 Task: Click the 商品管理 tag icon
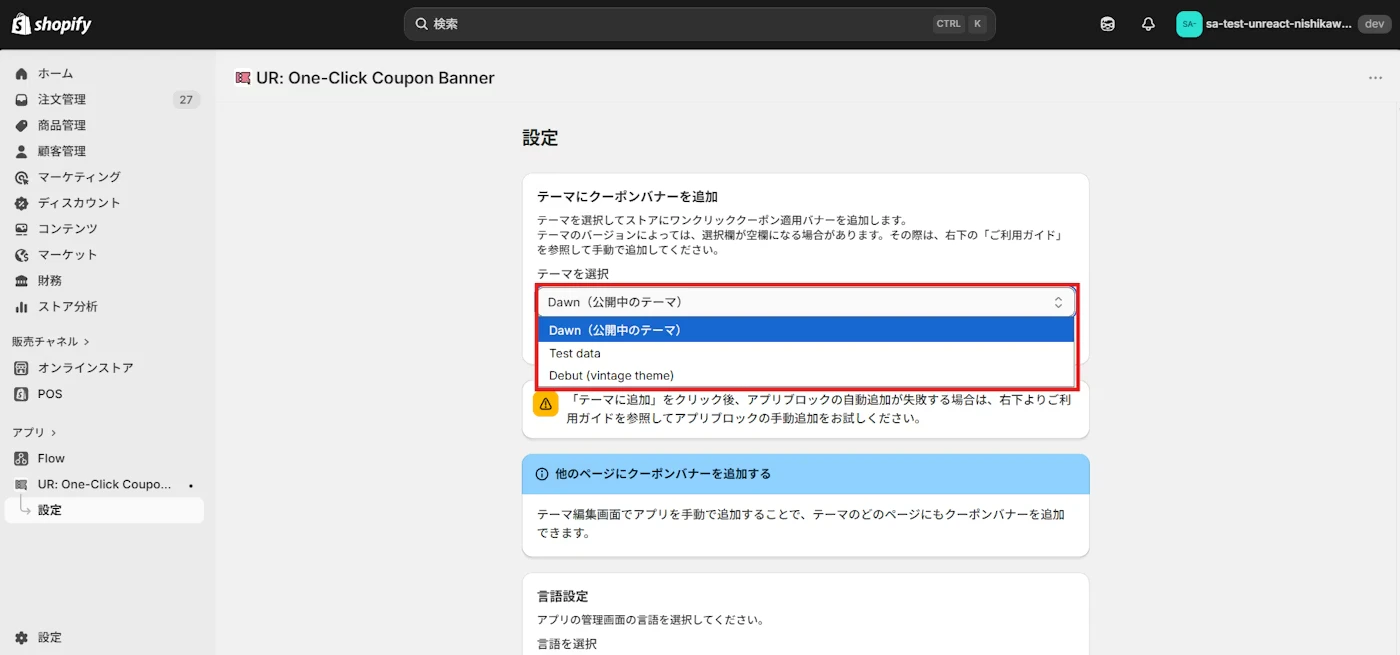[21, 126]
